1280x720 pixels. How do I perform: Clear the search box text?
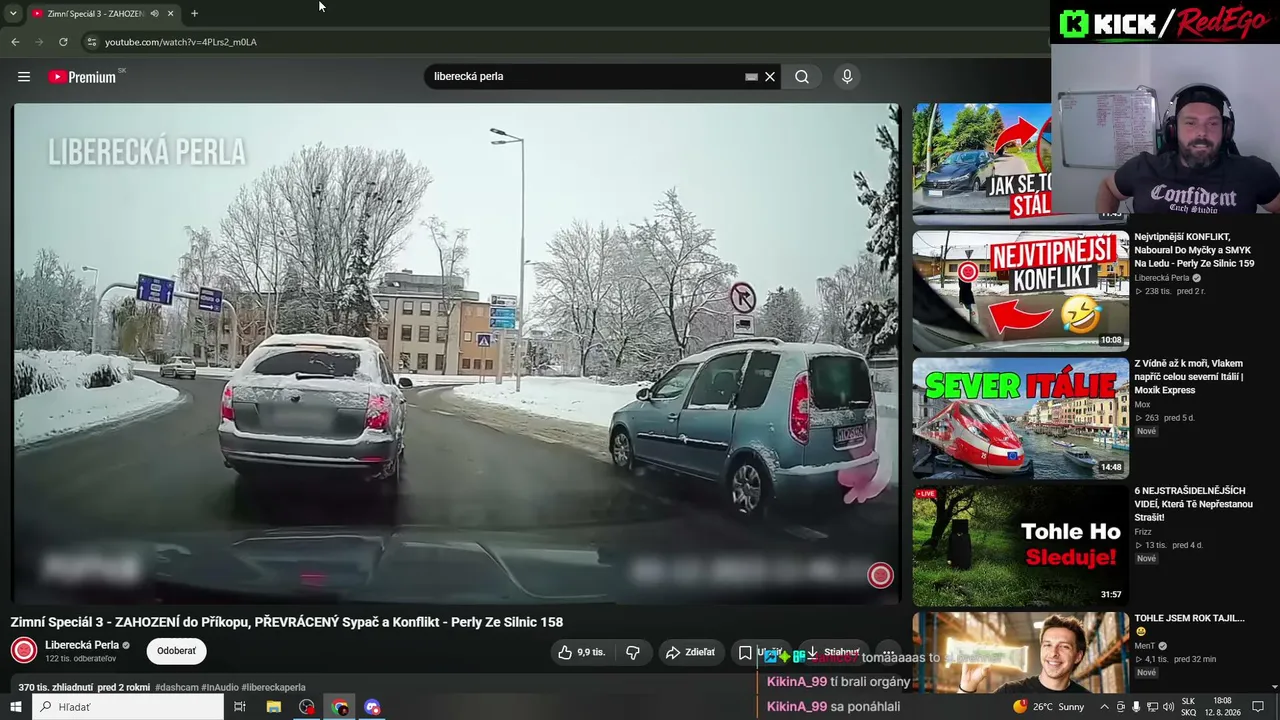770,77
